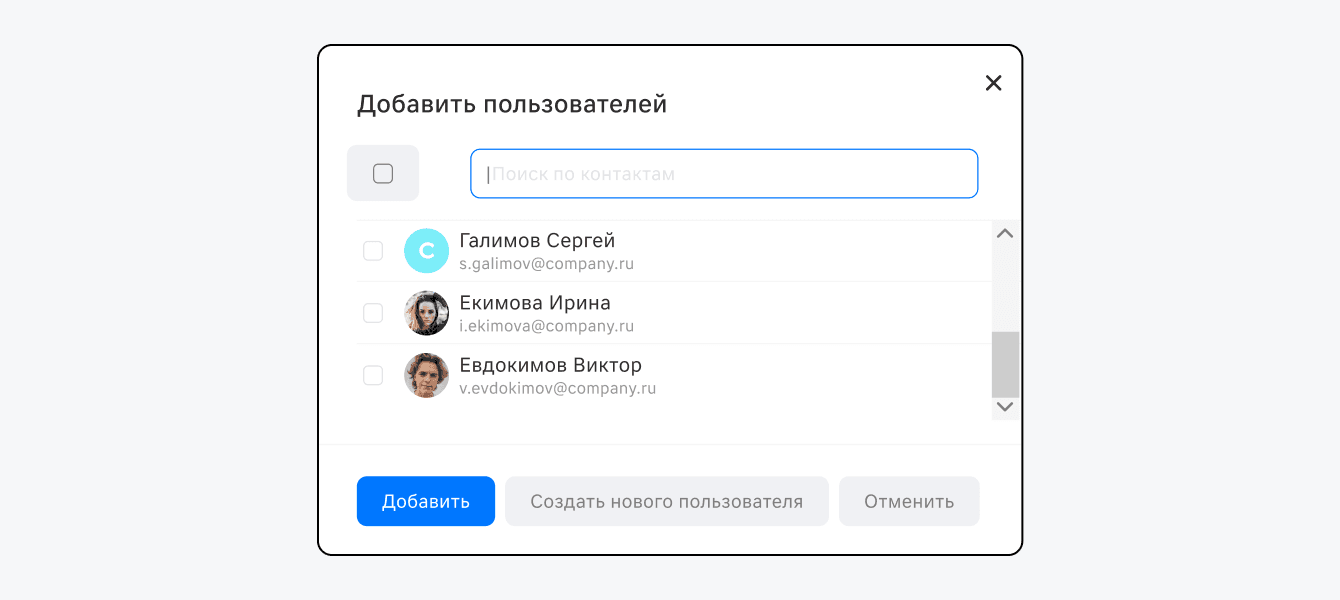Toggle the select-all checkbox
Viewport: 1340px width, 600px height.
click(x=383, y=174)
